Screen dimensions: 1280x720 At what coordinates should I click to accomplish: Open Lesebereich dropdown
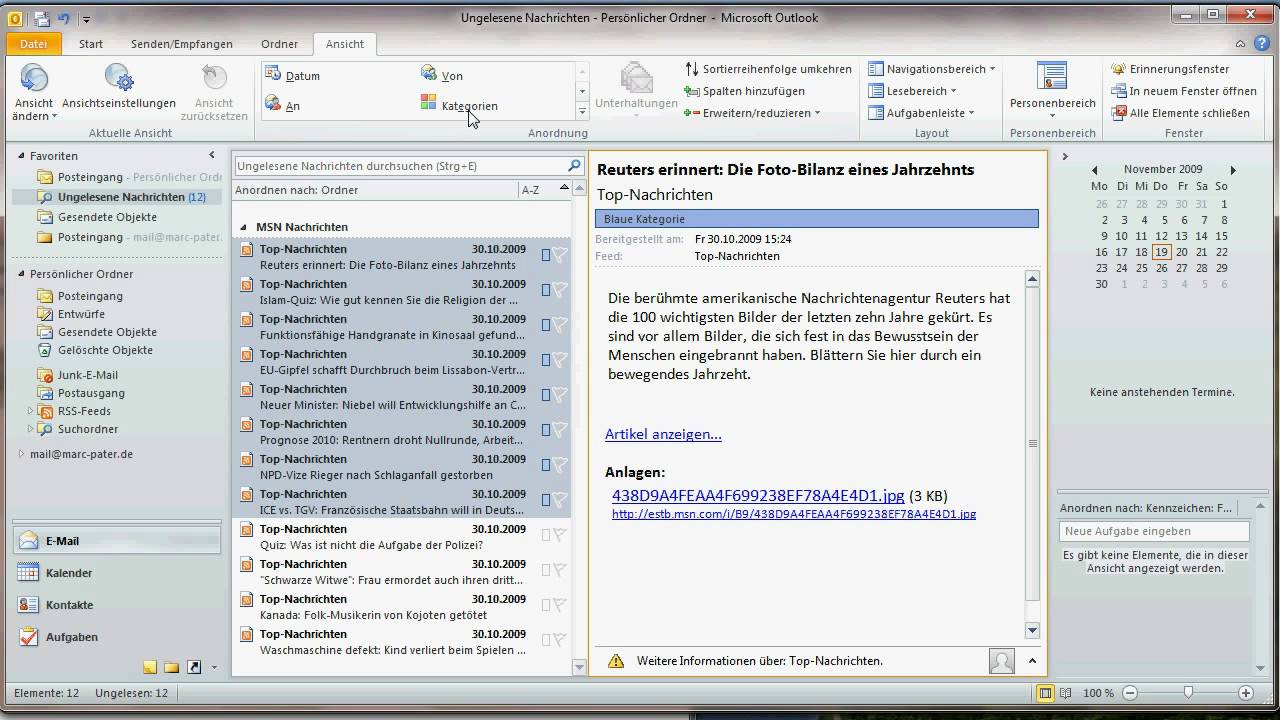915,91
